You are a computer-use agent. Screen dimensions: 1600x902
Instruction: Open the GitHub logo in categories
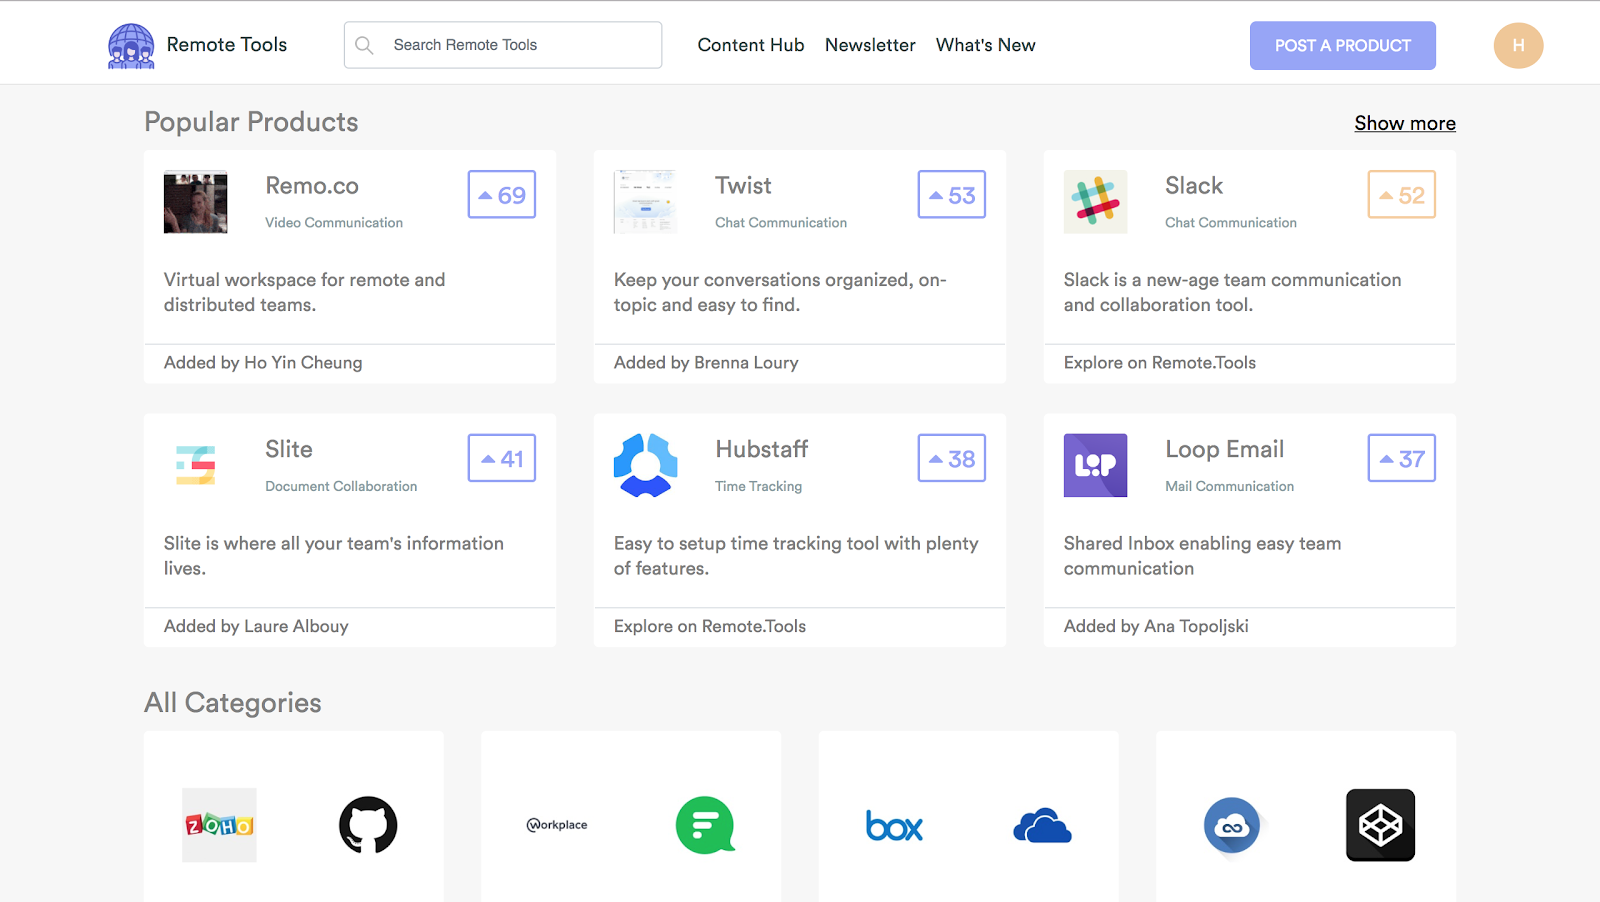pyautogui.click(x=368, y=825)
